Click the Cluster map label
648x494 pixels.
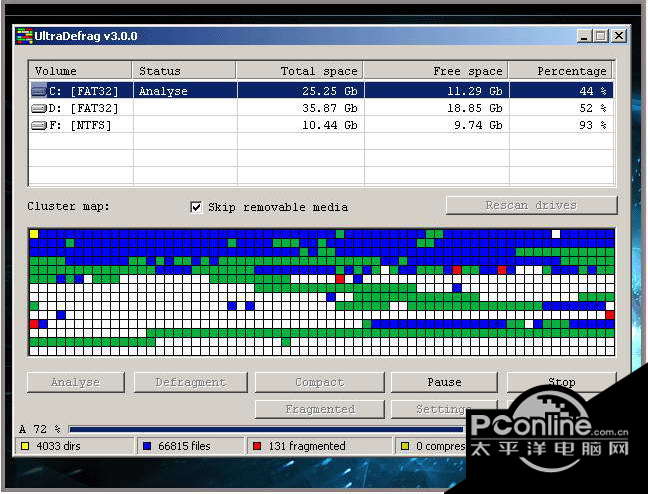click(69, 206)
